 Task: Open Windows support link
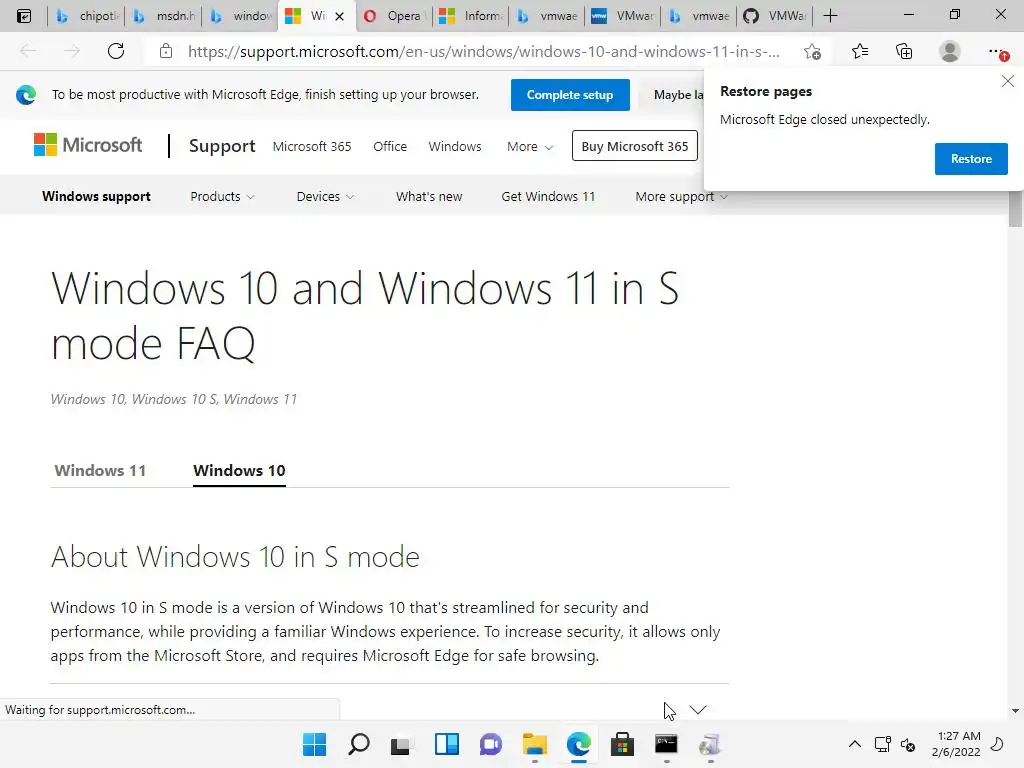pos(96,197)
